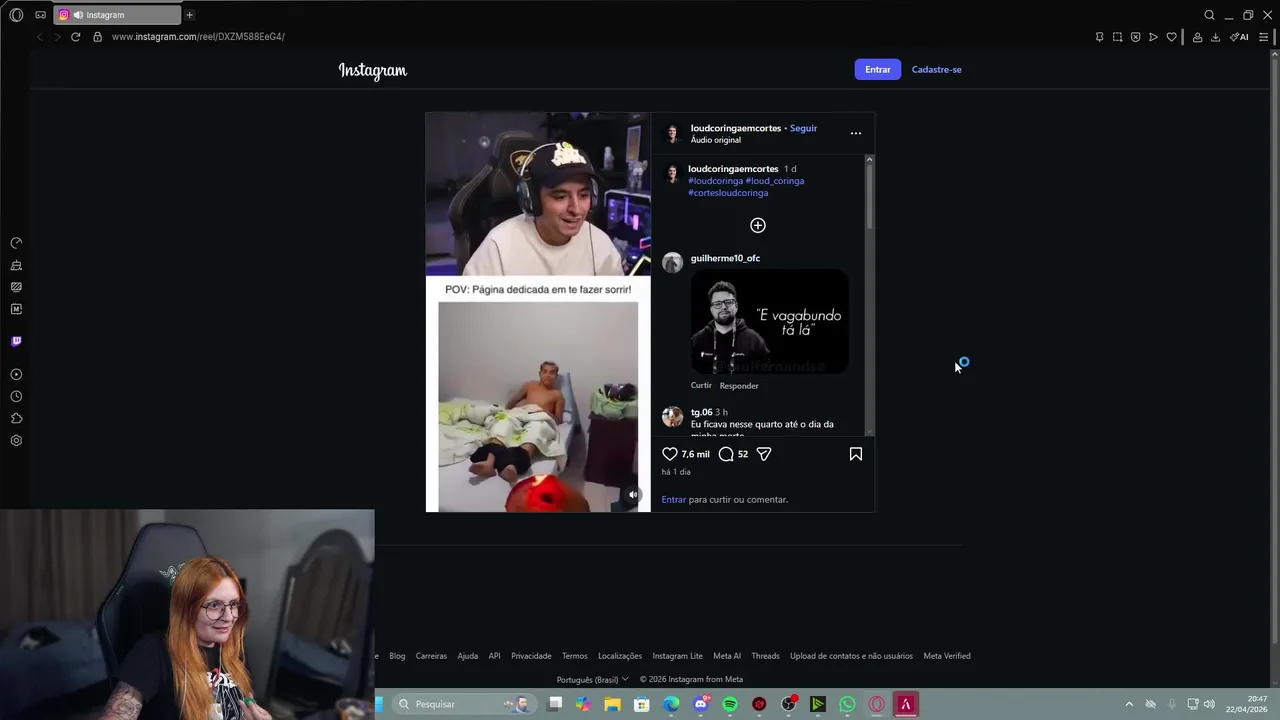1280x720 pixels.
Task: Open loudcoringaemcortes profile in header
Action: click(x=736, y=128)
